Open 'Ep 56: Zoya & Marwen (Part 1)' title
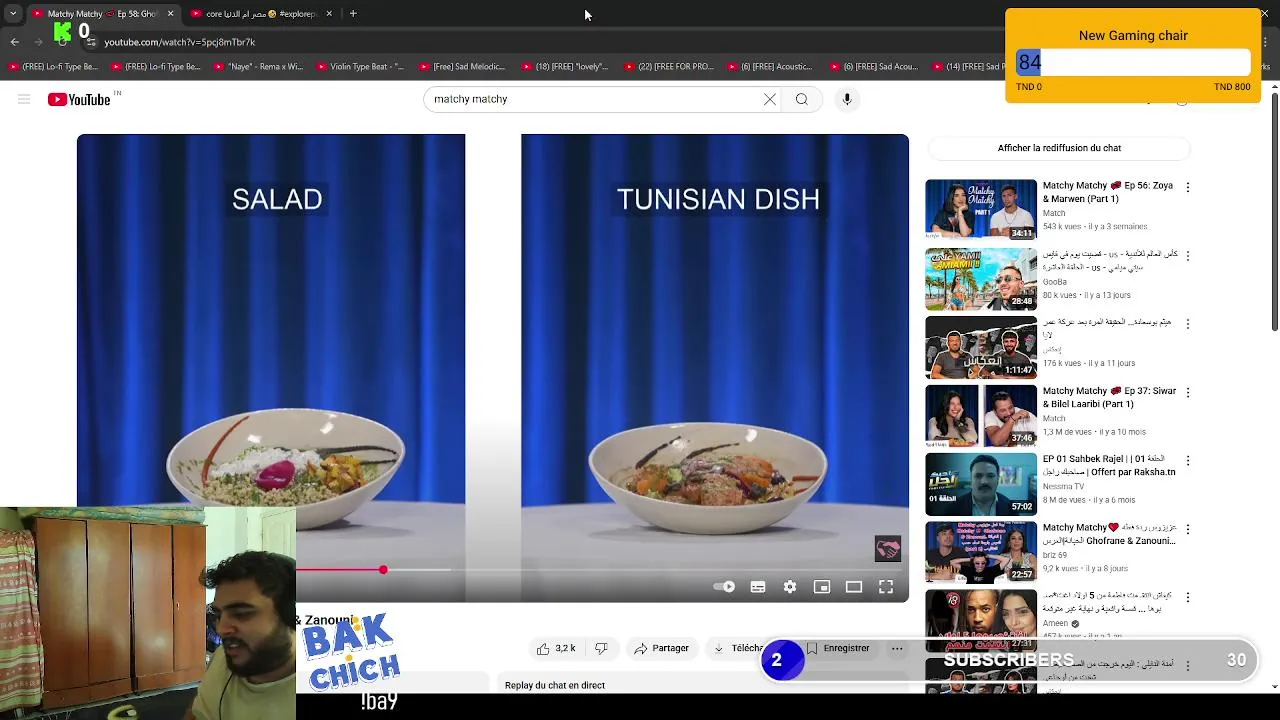1280x720 pixels. click(1108, 192)
